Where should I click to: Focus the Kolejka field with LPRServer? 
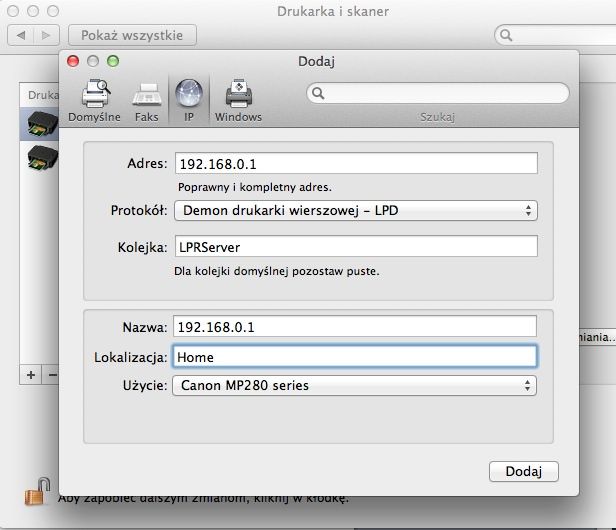coord(356,246)
